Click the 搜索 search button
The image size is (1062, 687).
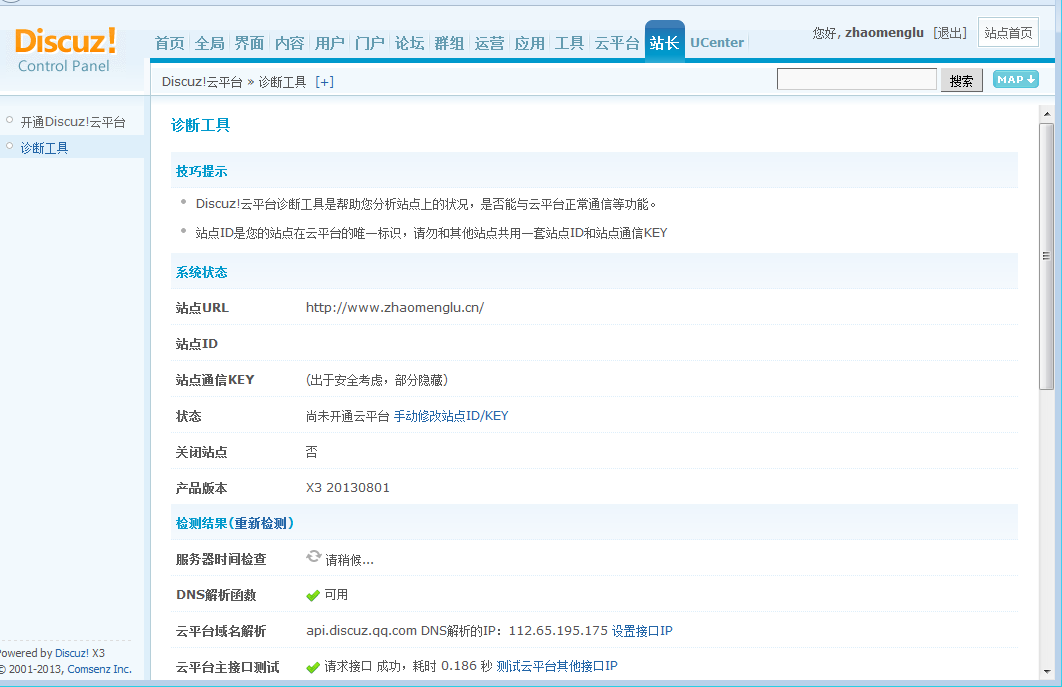point(961,81)
